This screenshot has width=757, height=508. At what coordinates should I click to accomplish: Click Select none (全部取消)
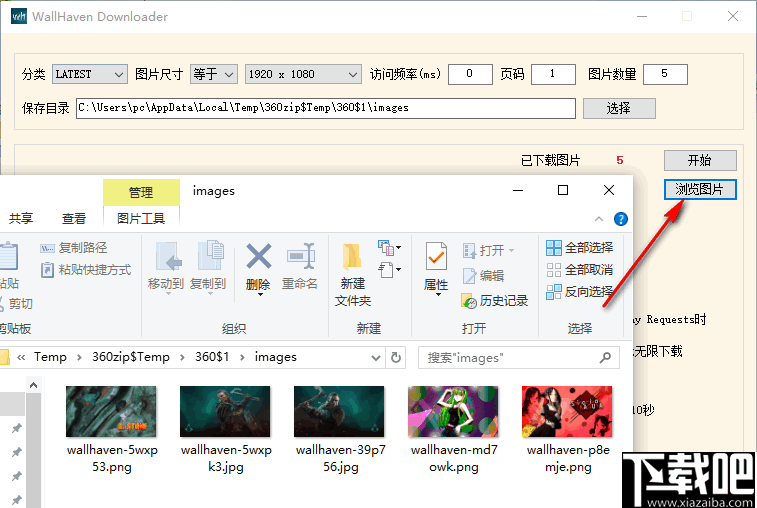pyautogui.click(x=579, y=269)
